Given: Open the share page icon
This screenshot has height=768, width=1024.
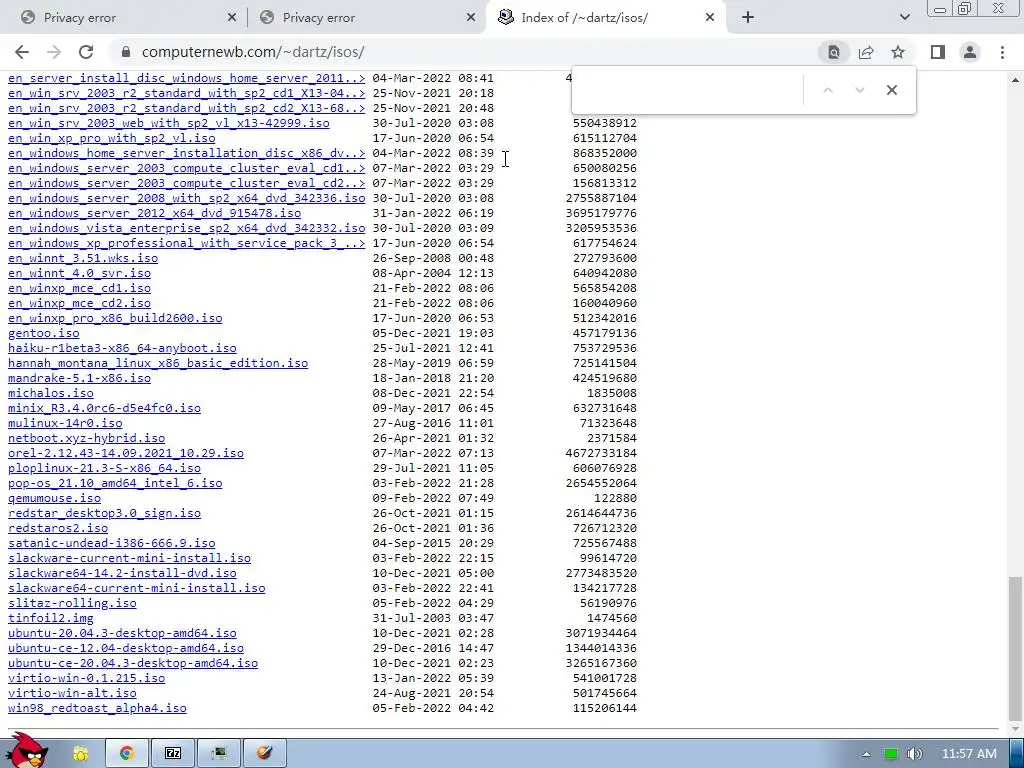Looking at the screenshot, I should pos(866,52).
